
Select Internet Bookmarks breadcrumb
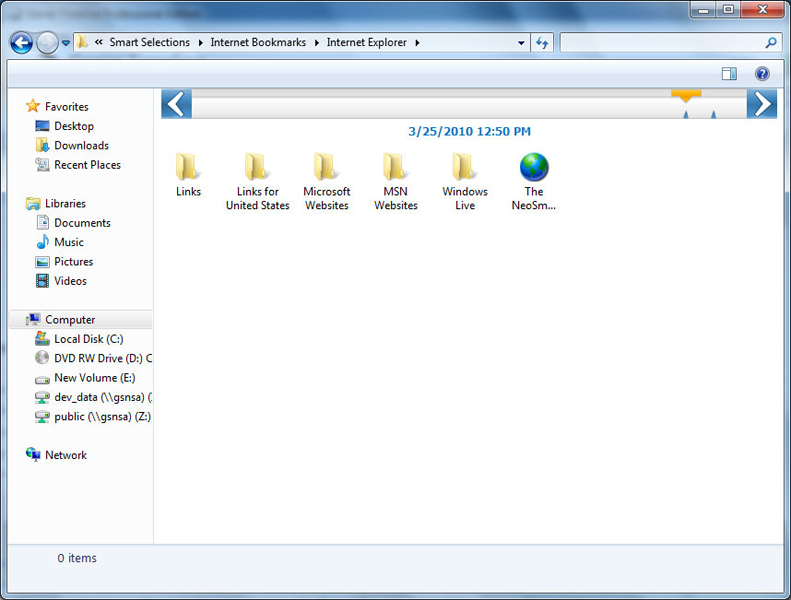click(258, 42)
